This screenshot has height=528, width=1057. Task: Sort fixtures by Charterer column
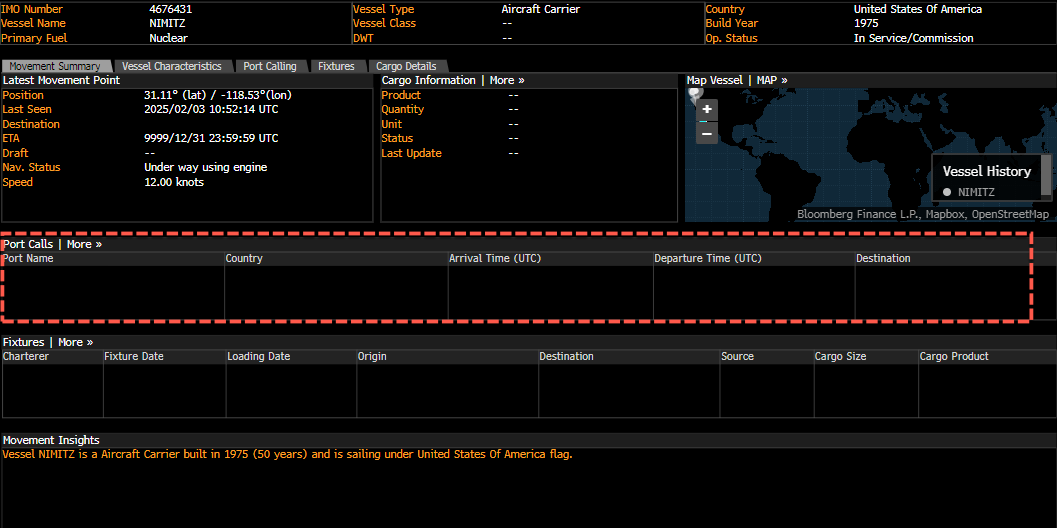coord(27,356)
